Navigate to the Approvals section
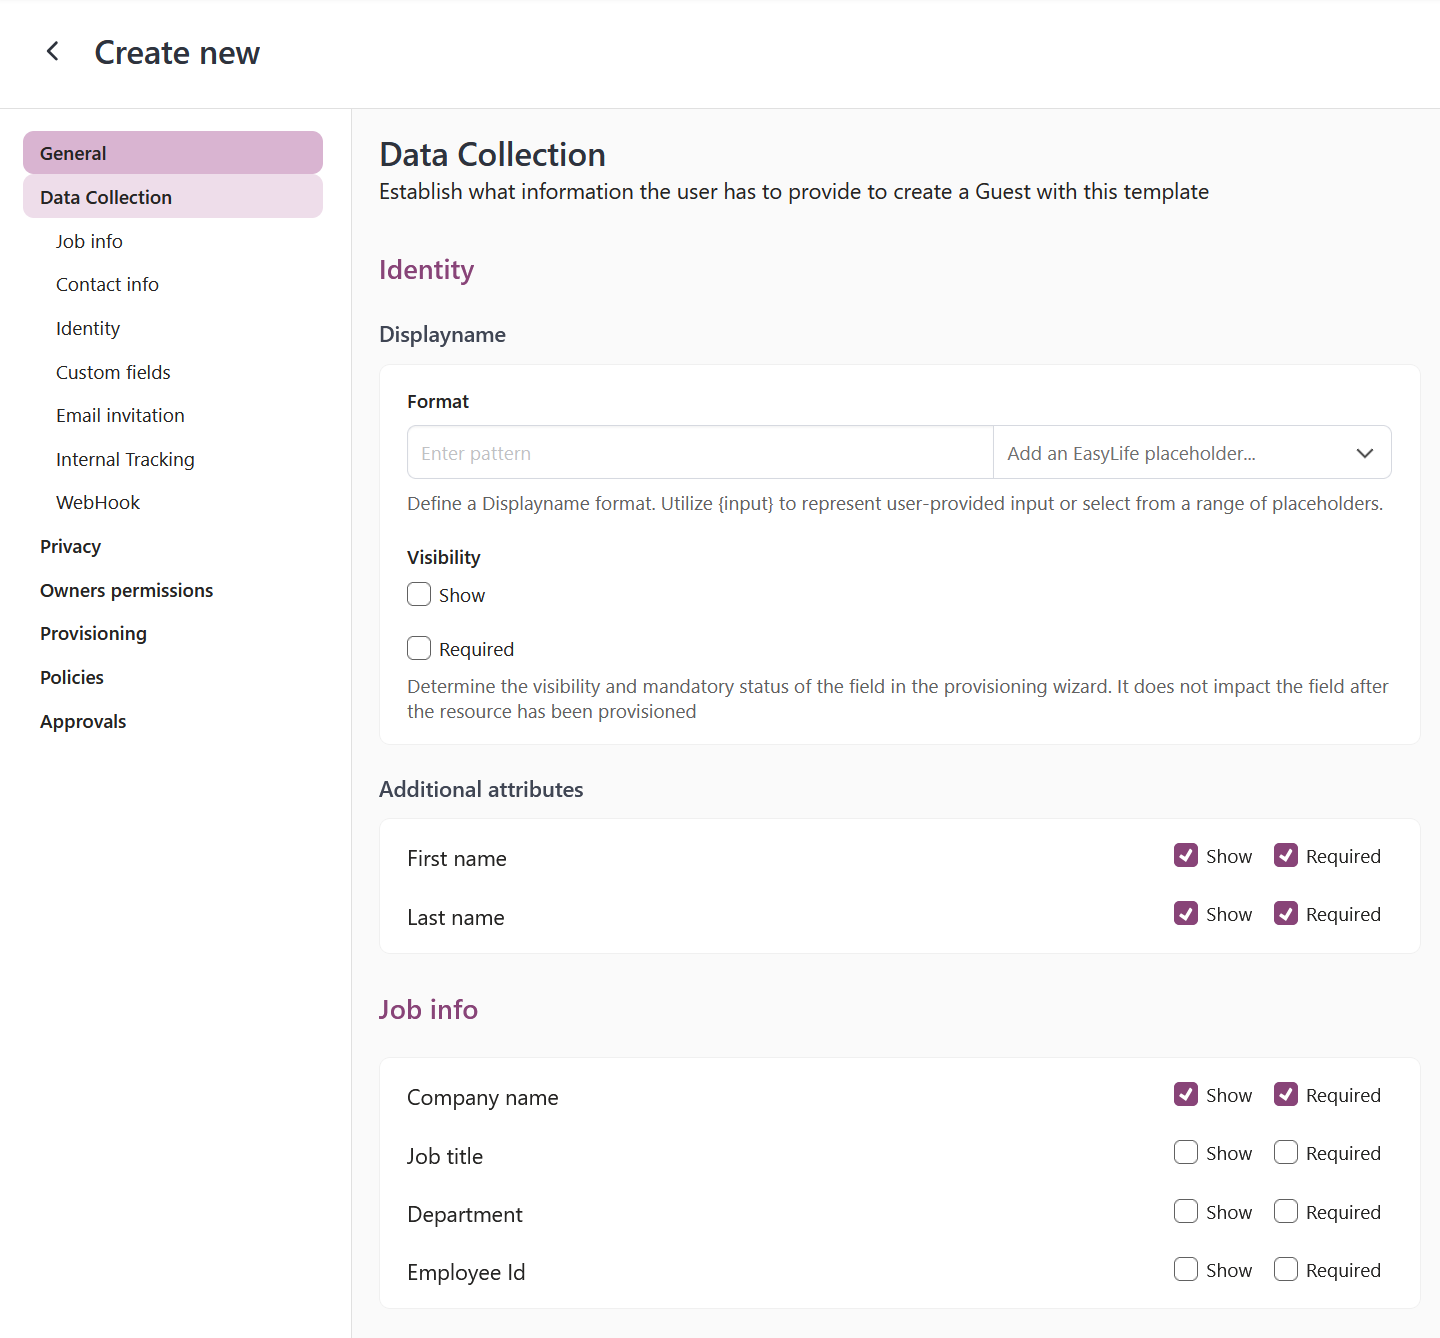 83,721
